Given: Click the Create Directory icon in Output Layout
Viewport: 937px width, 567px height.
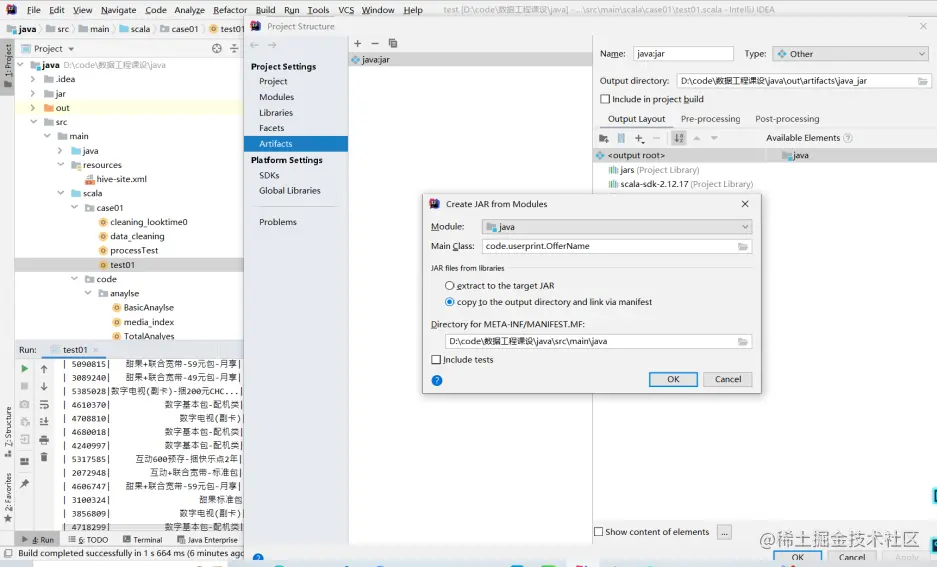Looking at the screenshot, I should pyautogui.click(x=604, y=138).
